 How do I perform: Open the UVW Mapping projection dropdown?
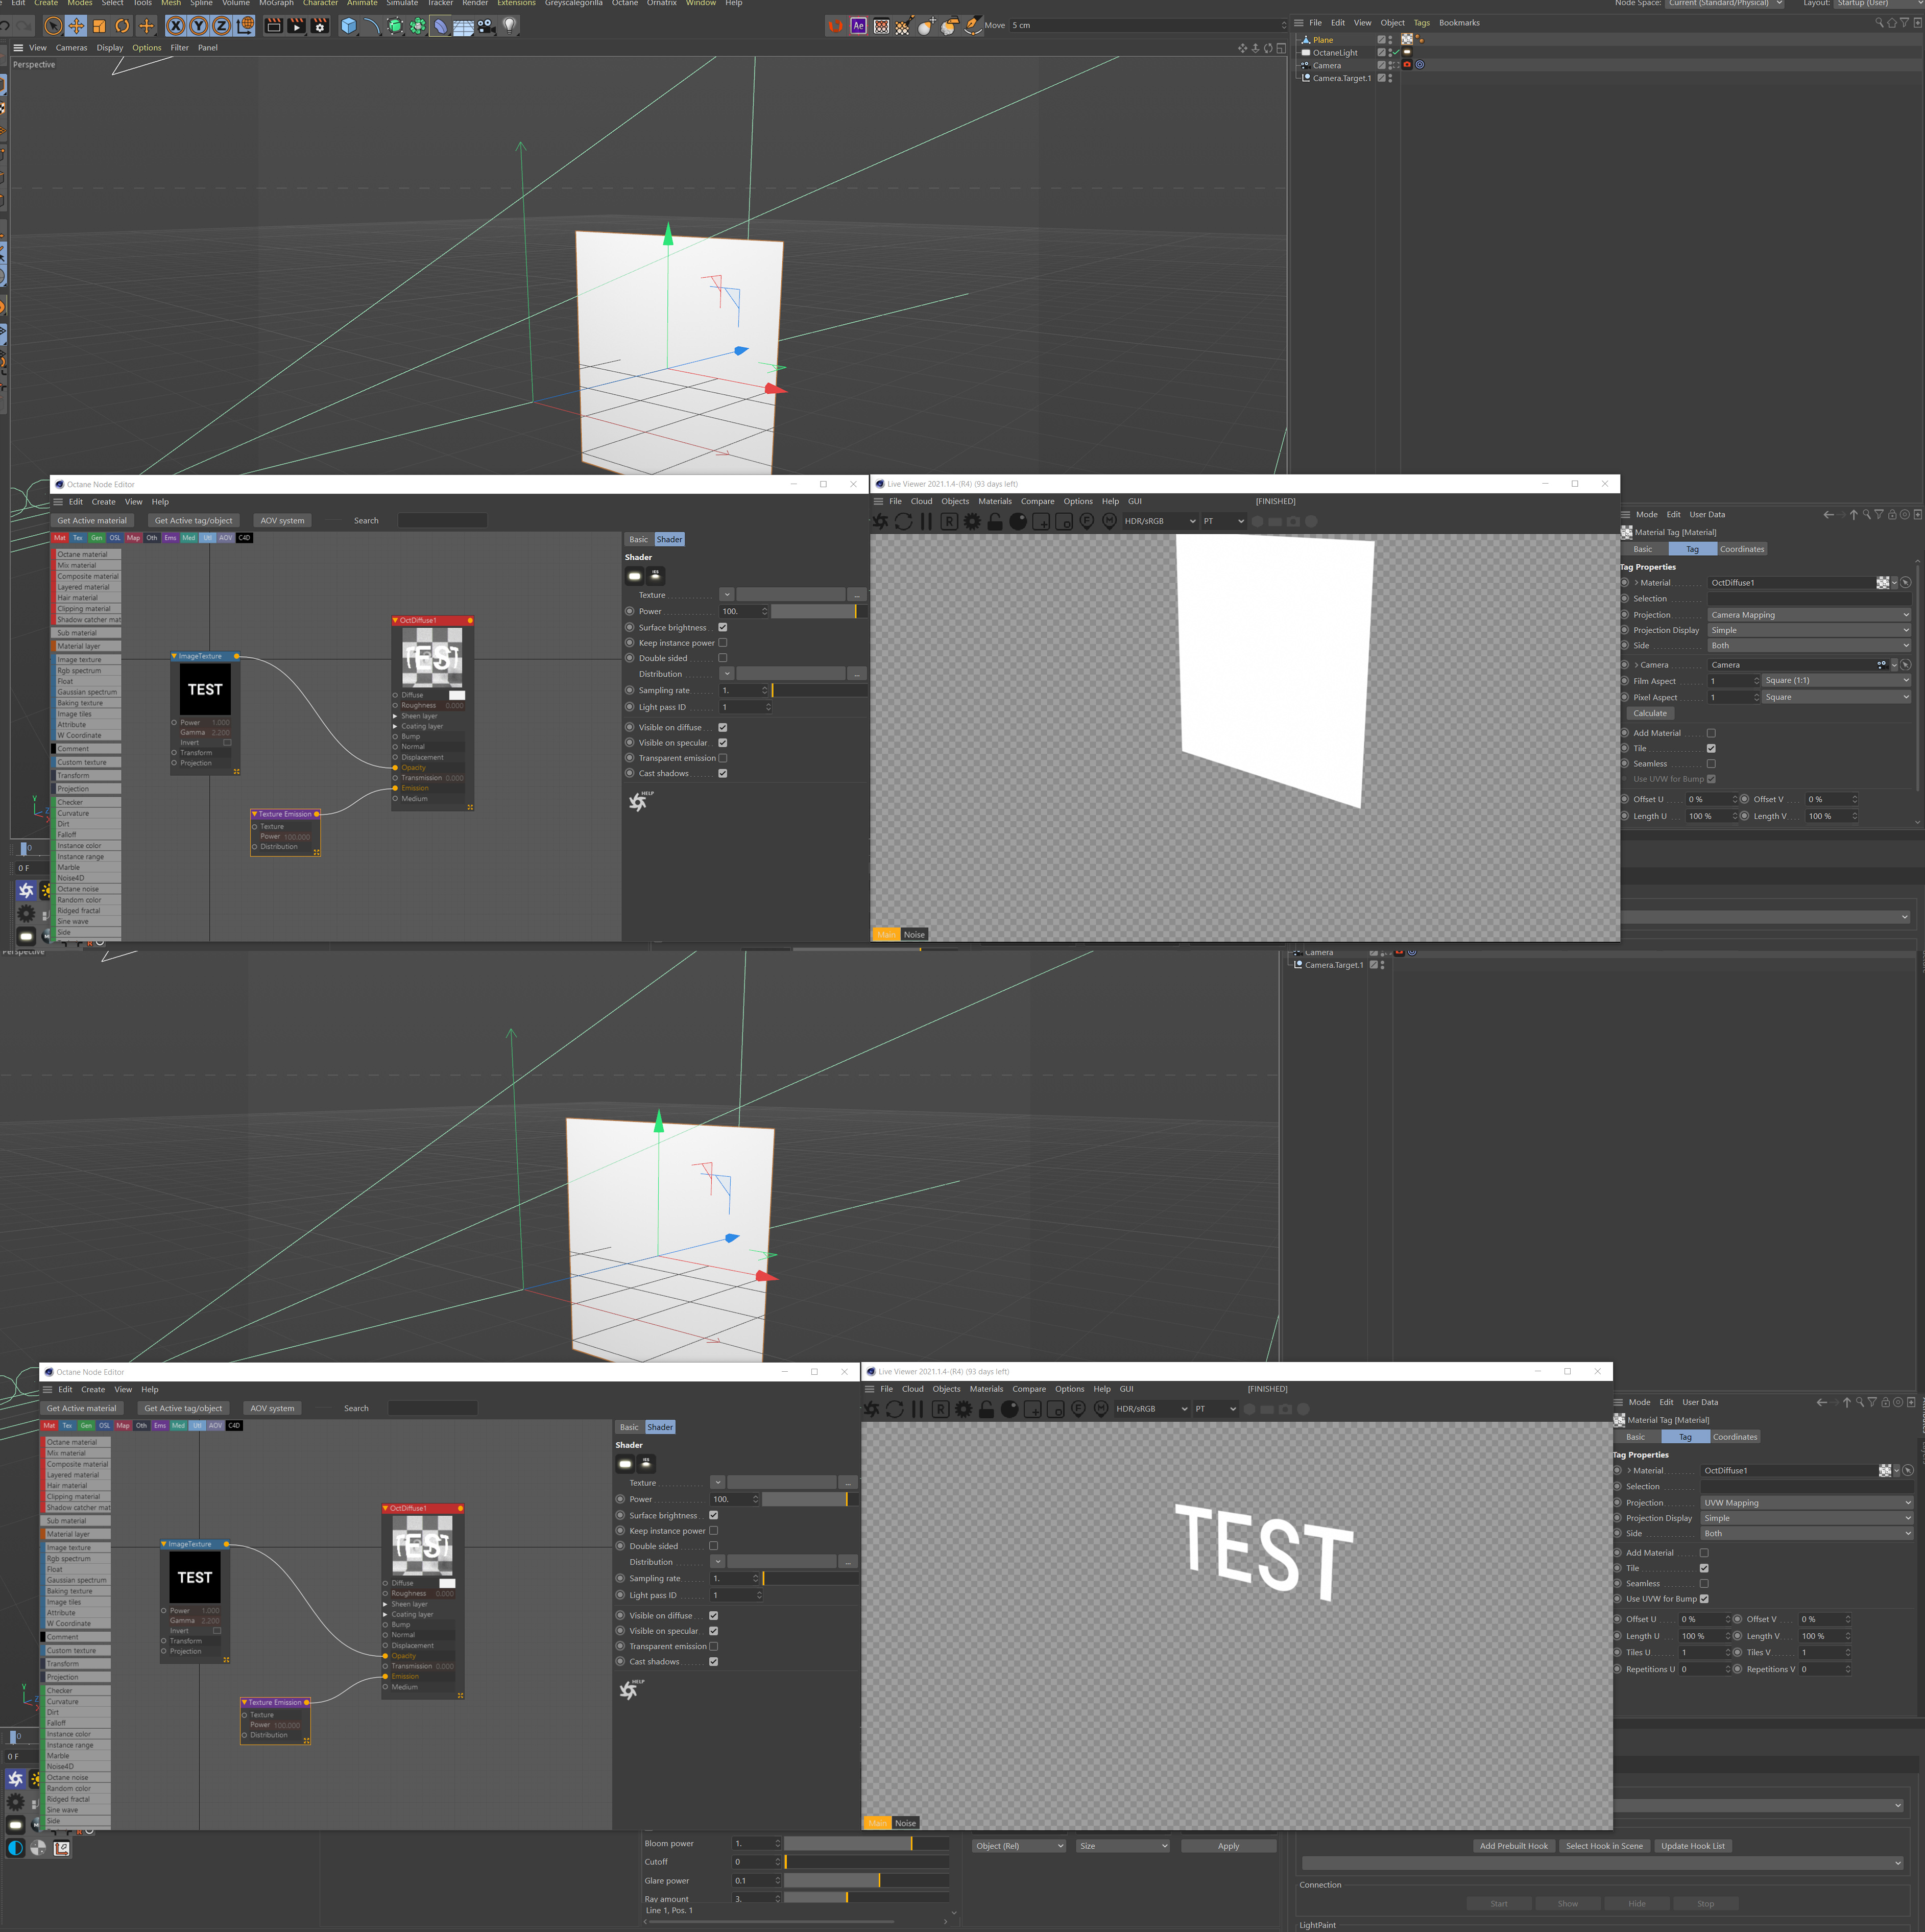1806,1502
